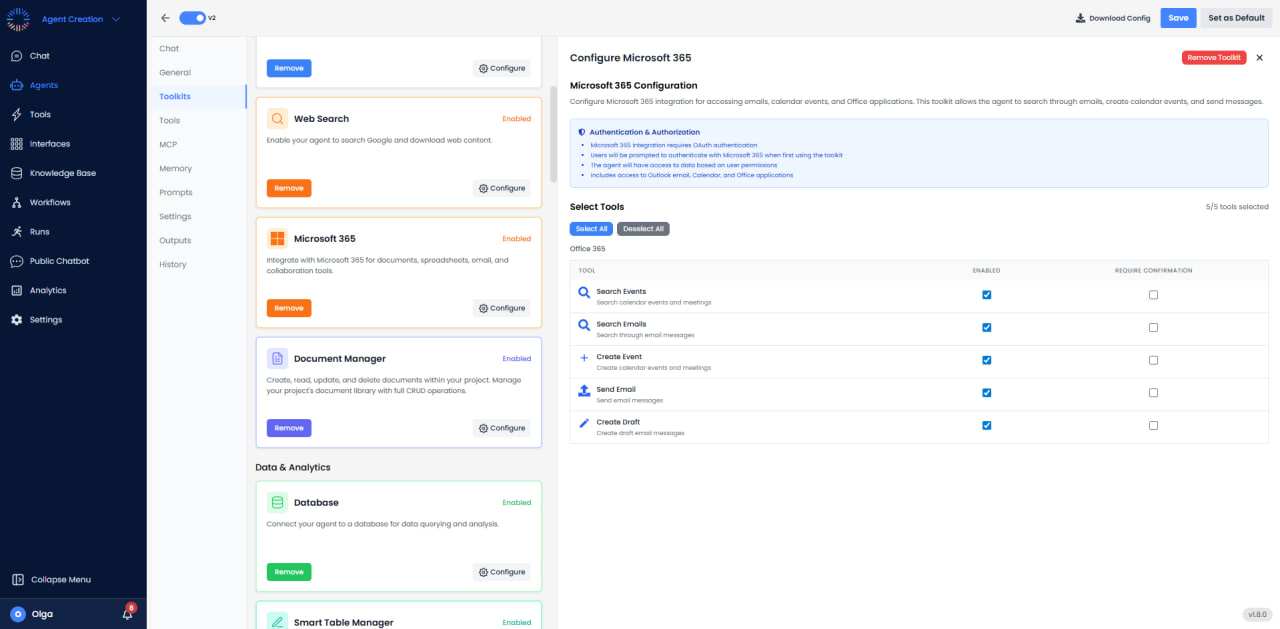The width and height of the screenshot is (1280, 629).
Task: Click the Search Emails magnifier icon
Action: (585, 327)
